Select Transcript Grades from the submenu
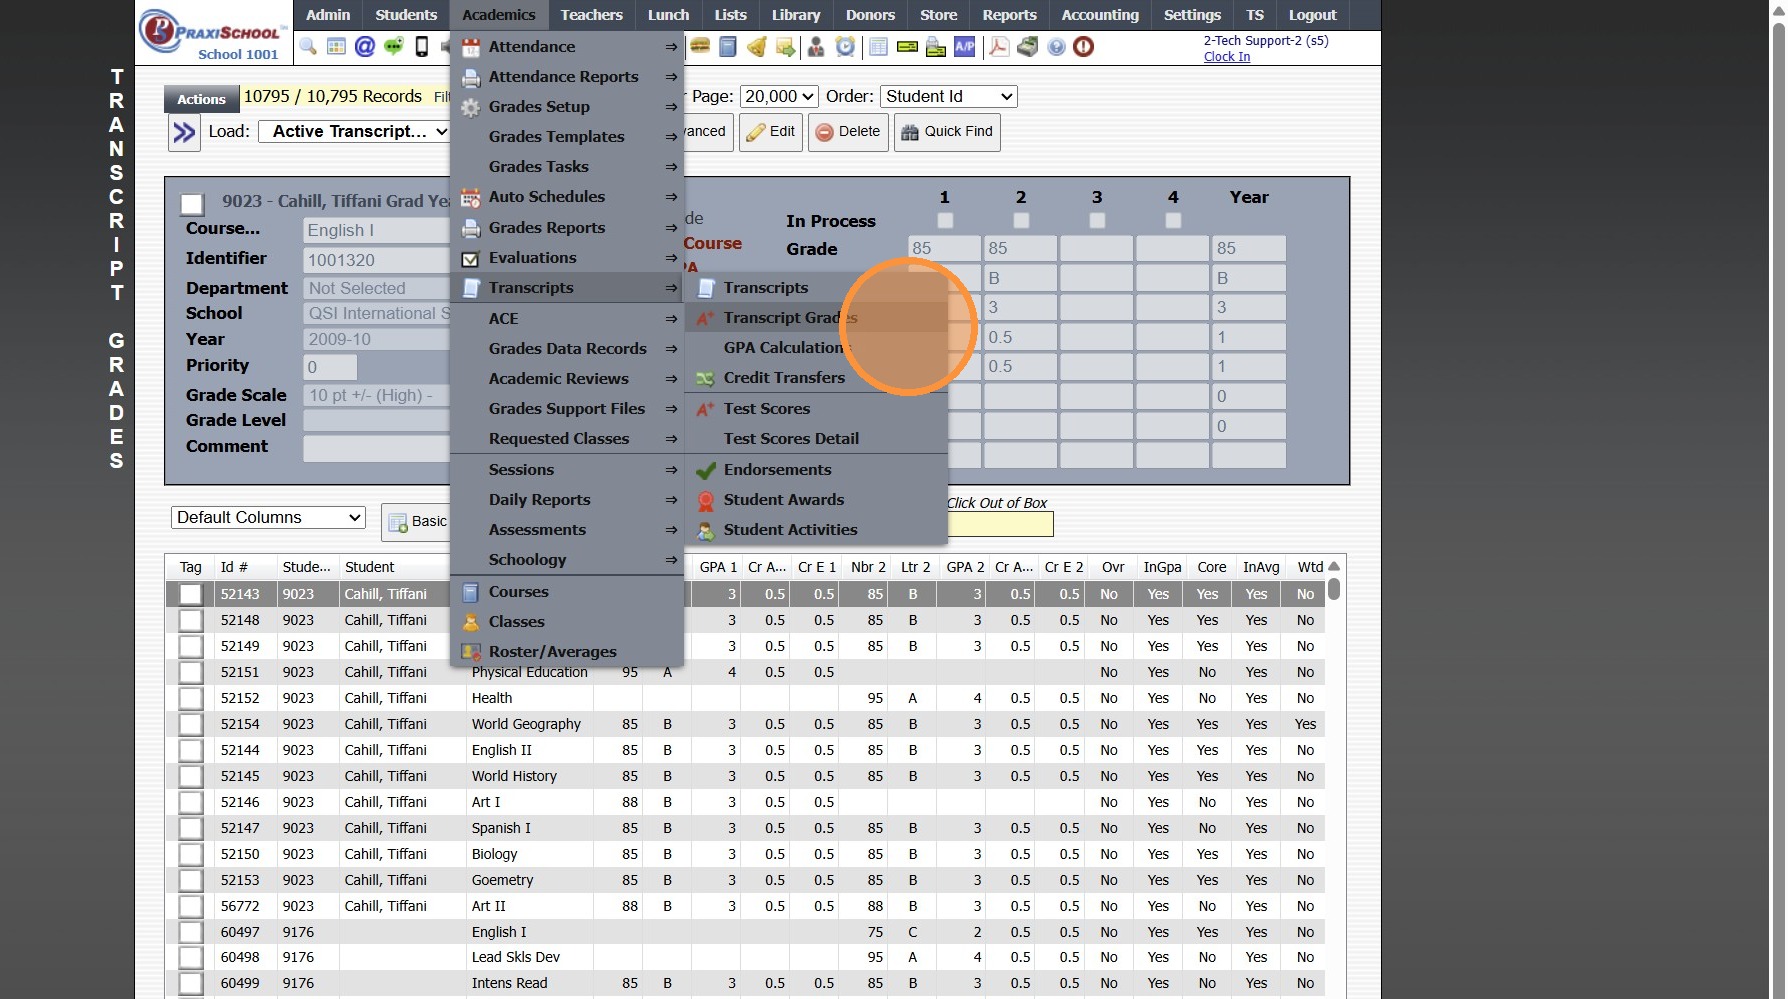The height and width of the screenshot is (999, 1788). pyautogui.click(x=790, y=318)
